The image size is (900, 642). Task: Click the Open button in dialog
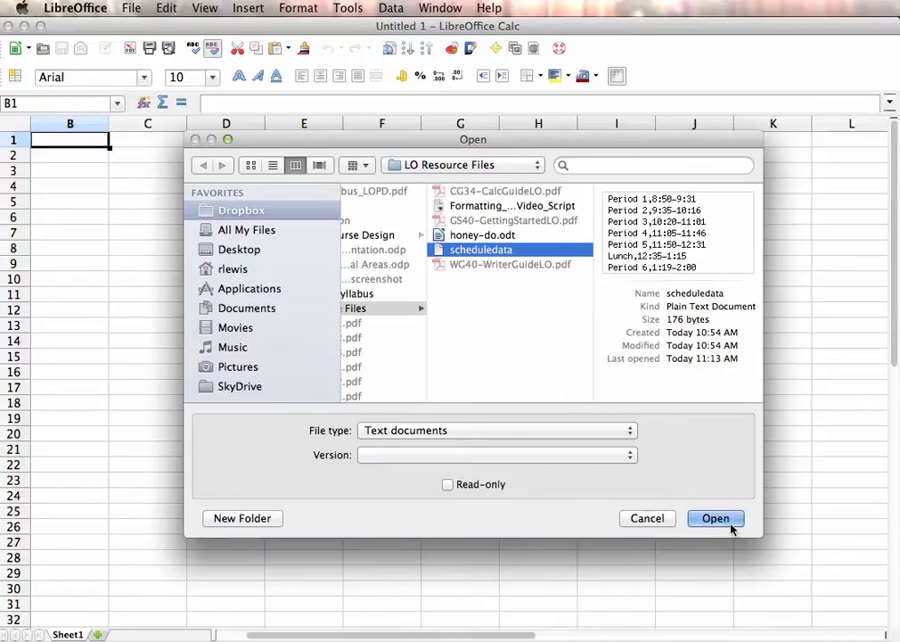point(716,519)
